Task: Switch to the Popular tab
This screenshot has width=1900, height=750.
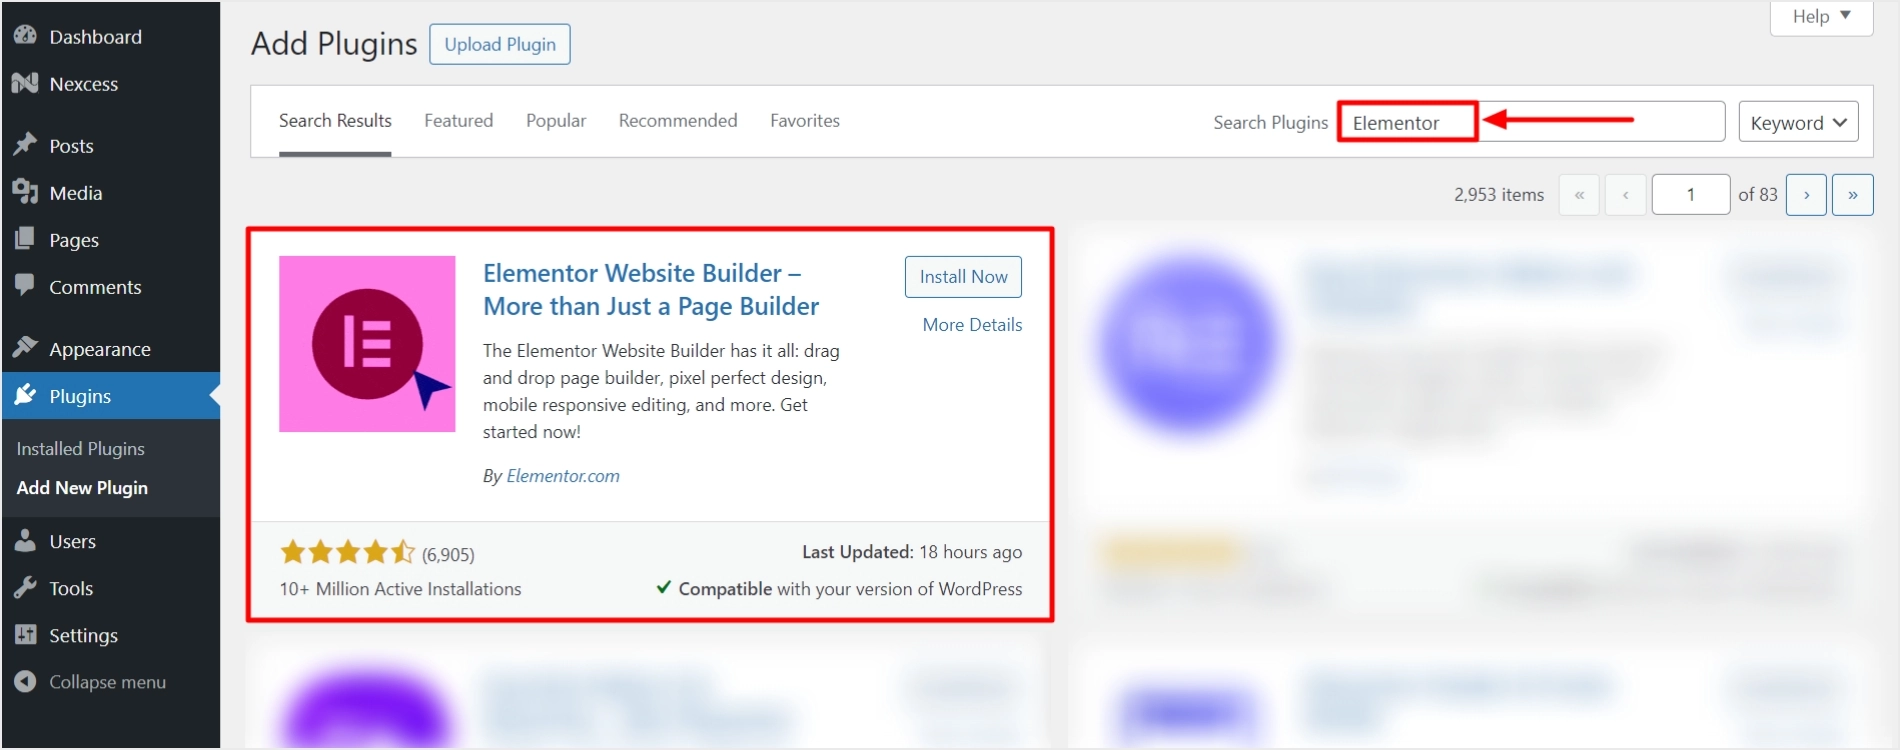Action: (556, 121)
